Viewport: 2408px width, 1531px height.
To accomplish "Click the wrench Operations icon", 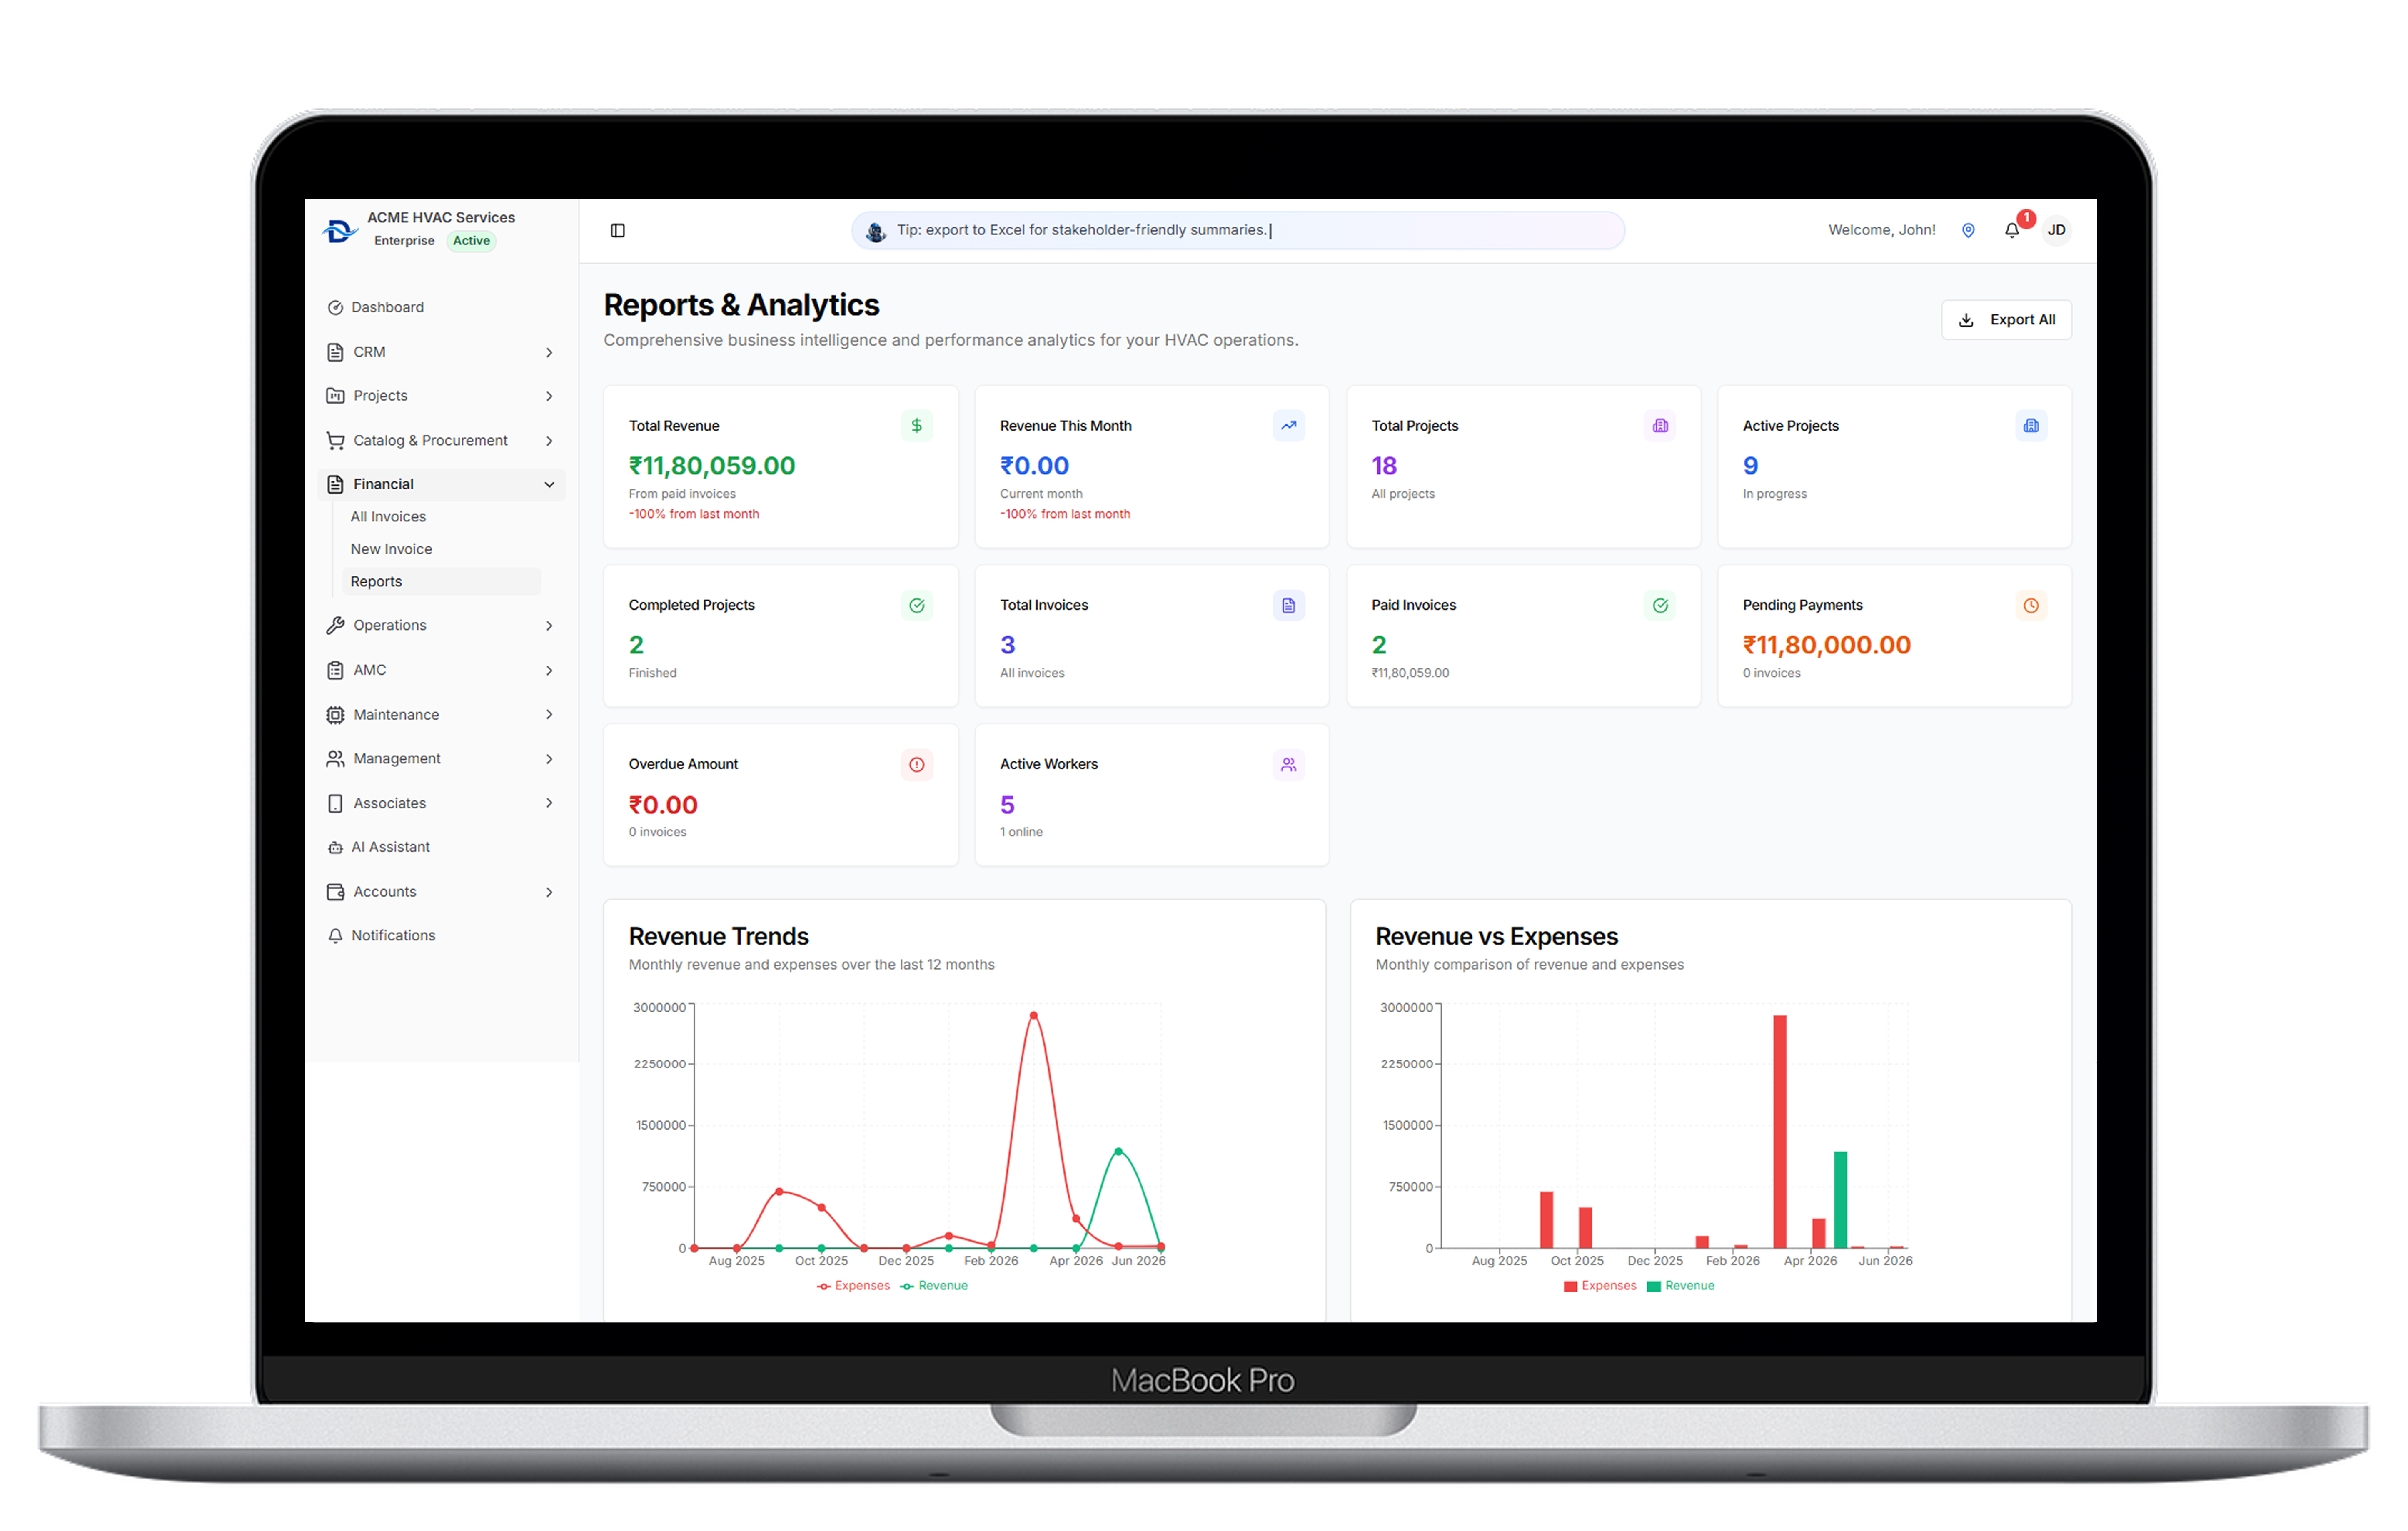I will (x=335, y=626).
